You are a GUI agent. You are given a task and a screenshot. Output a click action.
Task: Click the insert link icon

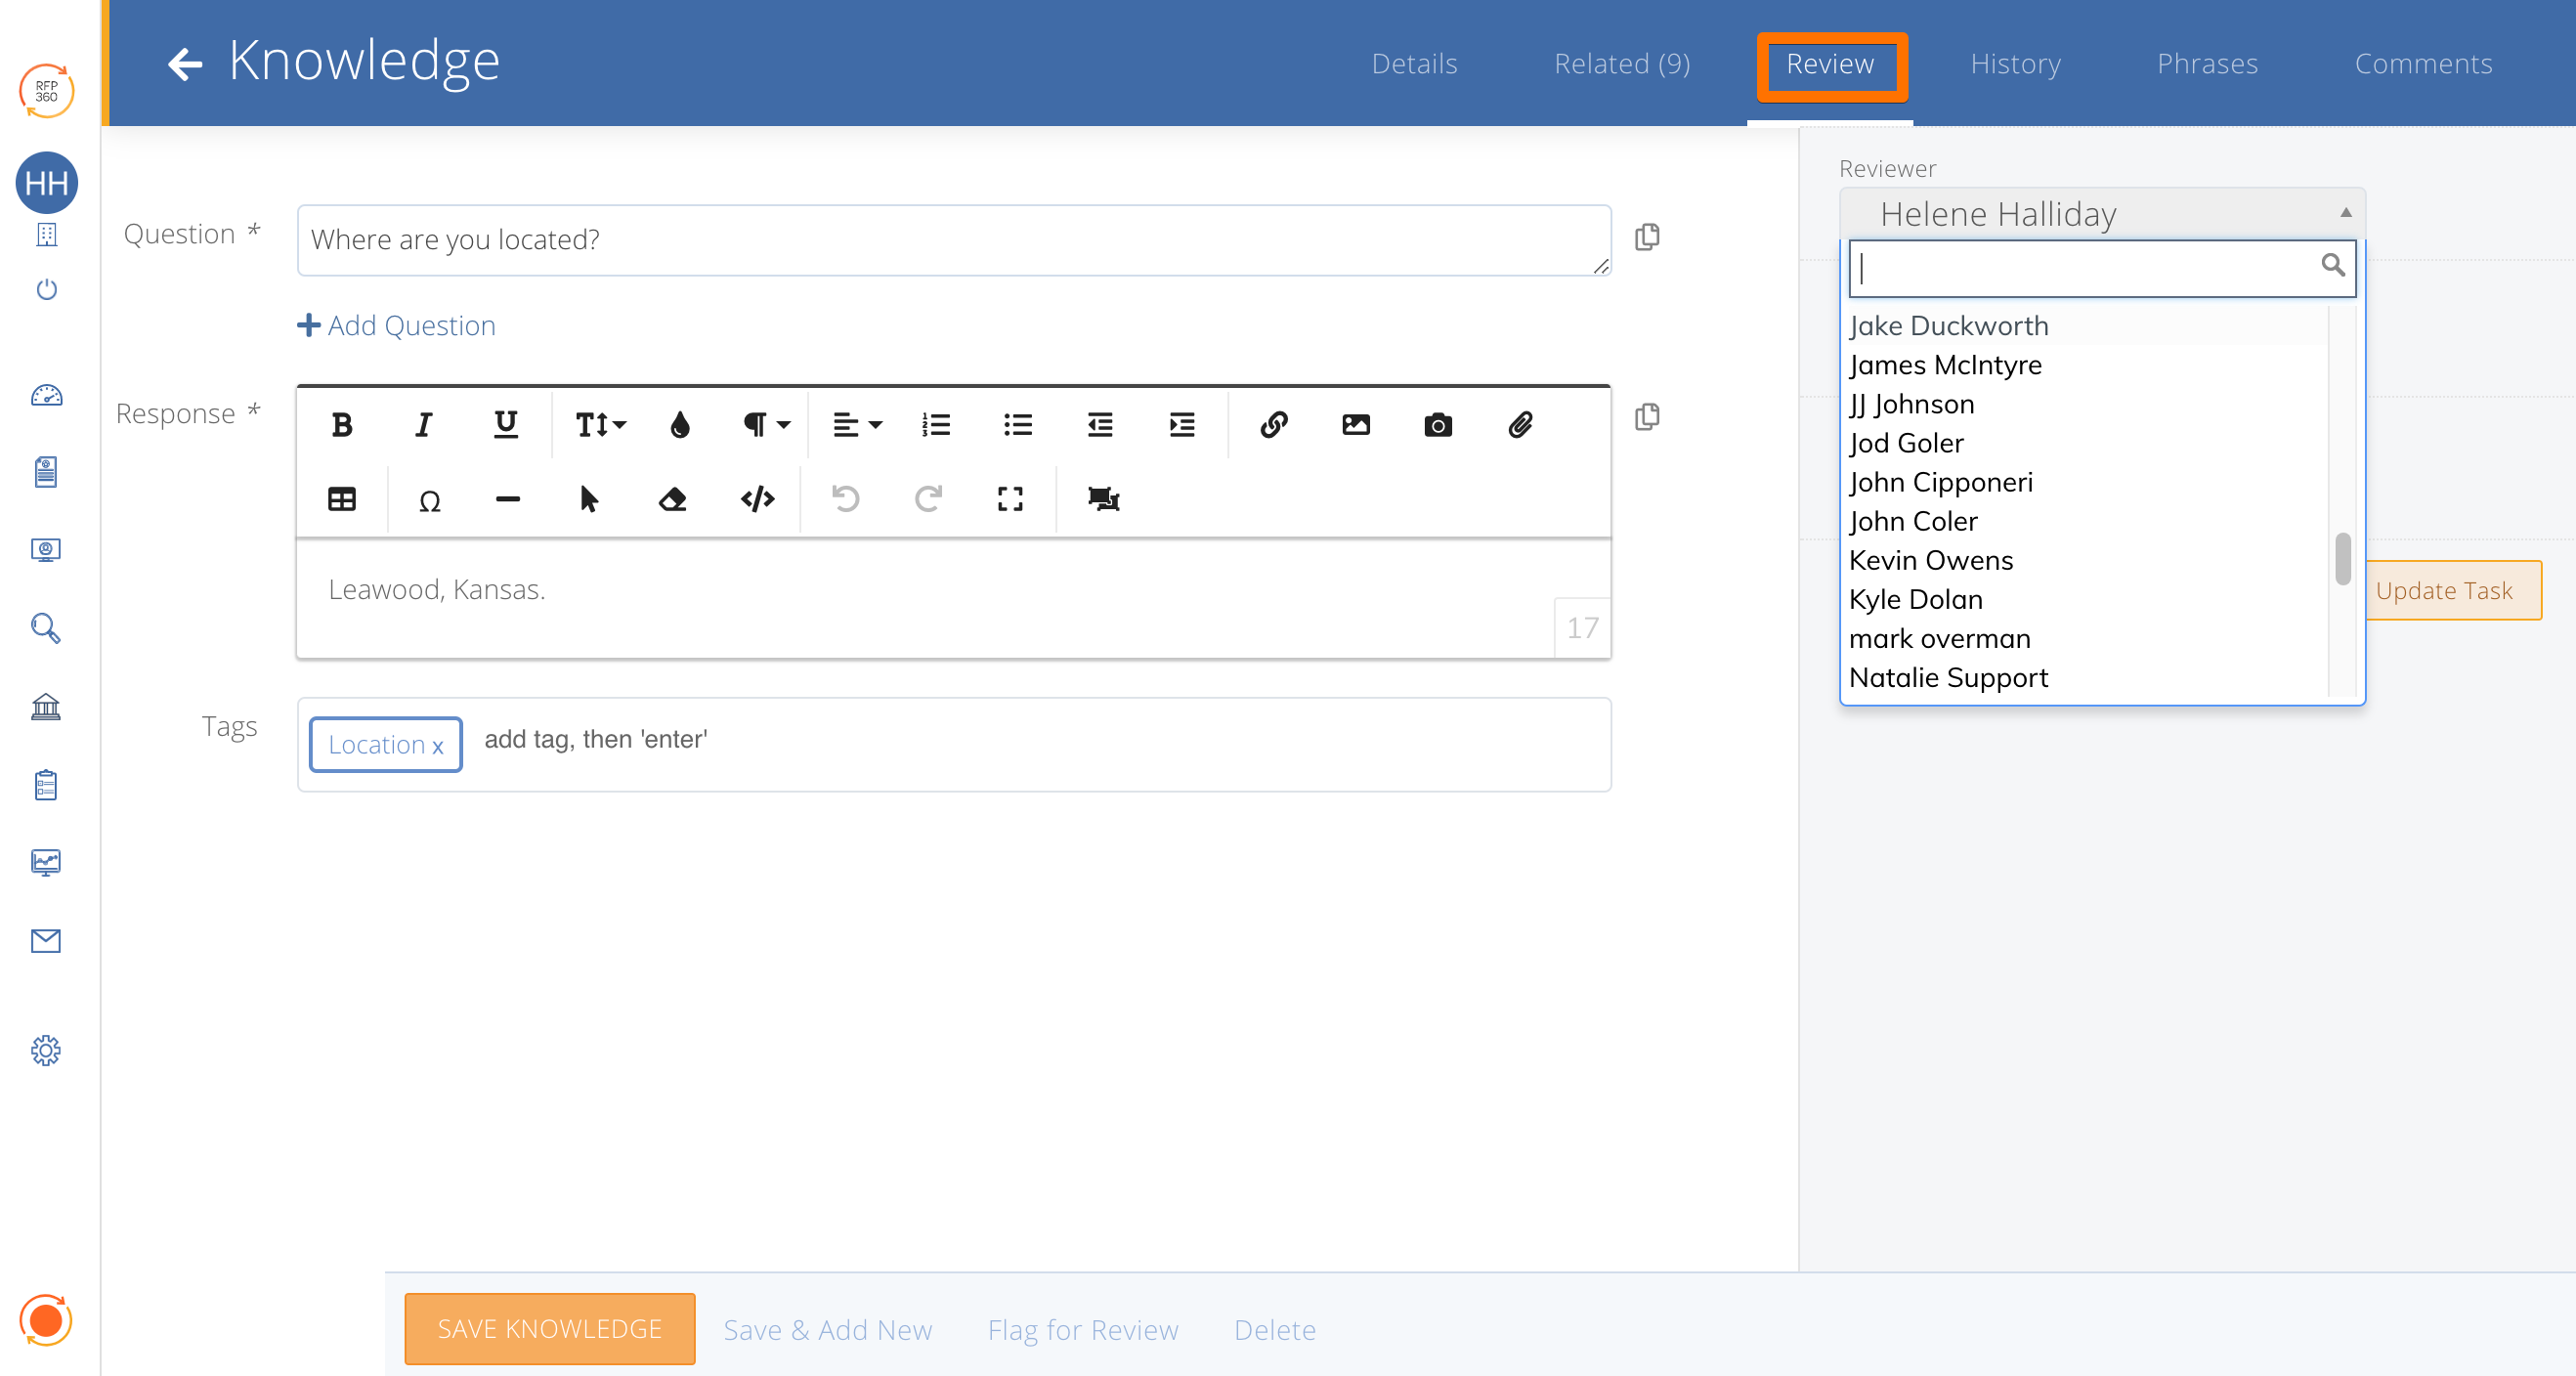tap(1273, 425)
